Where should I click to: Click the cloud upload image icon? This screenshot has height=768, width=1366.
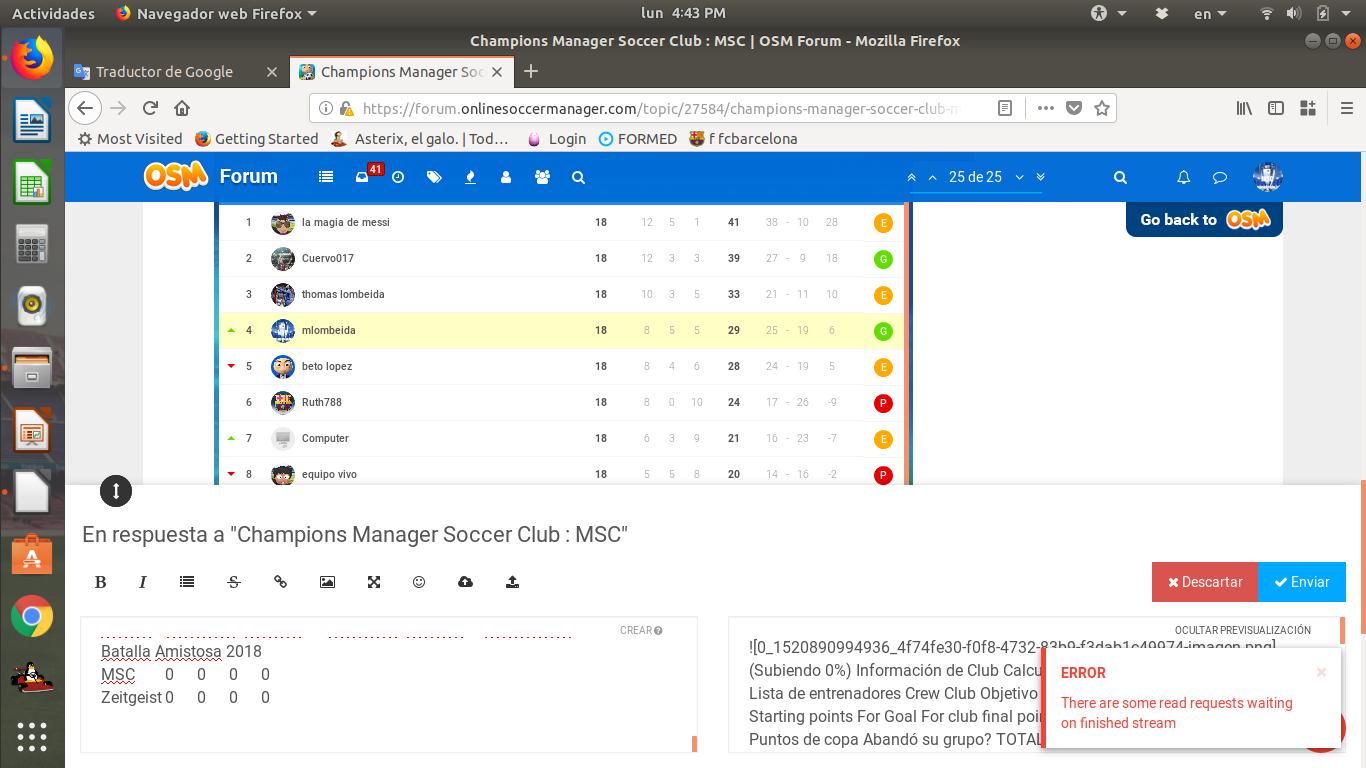[465, 582]
